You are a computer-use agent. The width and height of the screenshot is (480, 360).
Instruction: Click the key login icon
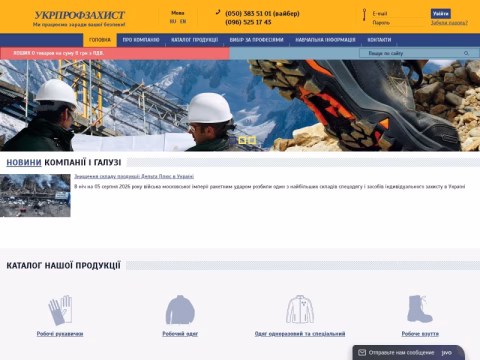364,15
